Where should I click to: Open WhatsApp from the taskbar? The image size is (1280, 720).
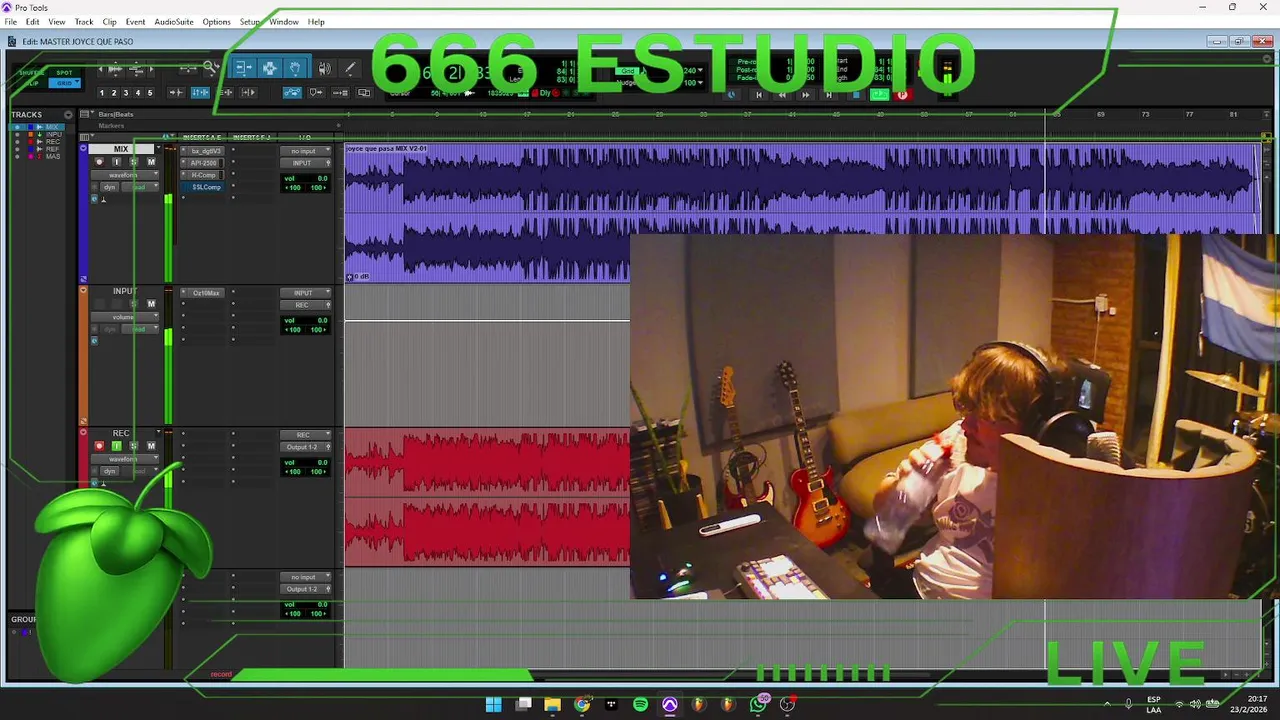point(758,704)
